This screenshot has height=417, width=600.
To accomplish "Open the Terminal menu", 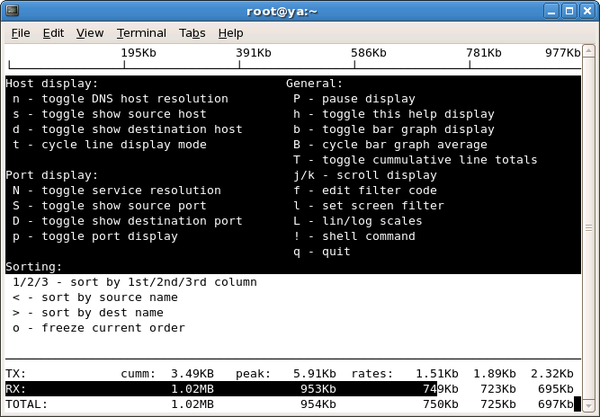I will pos(142,33).
